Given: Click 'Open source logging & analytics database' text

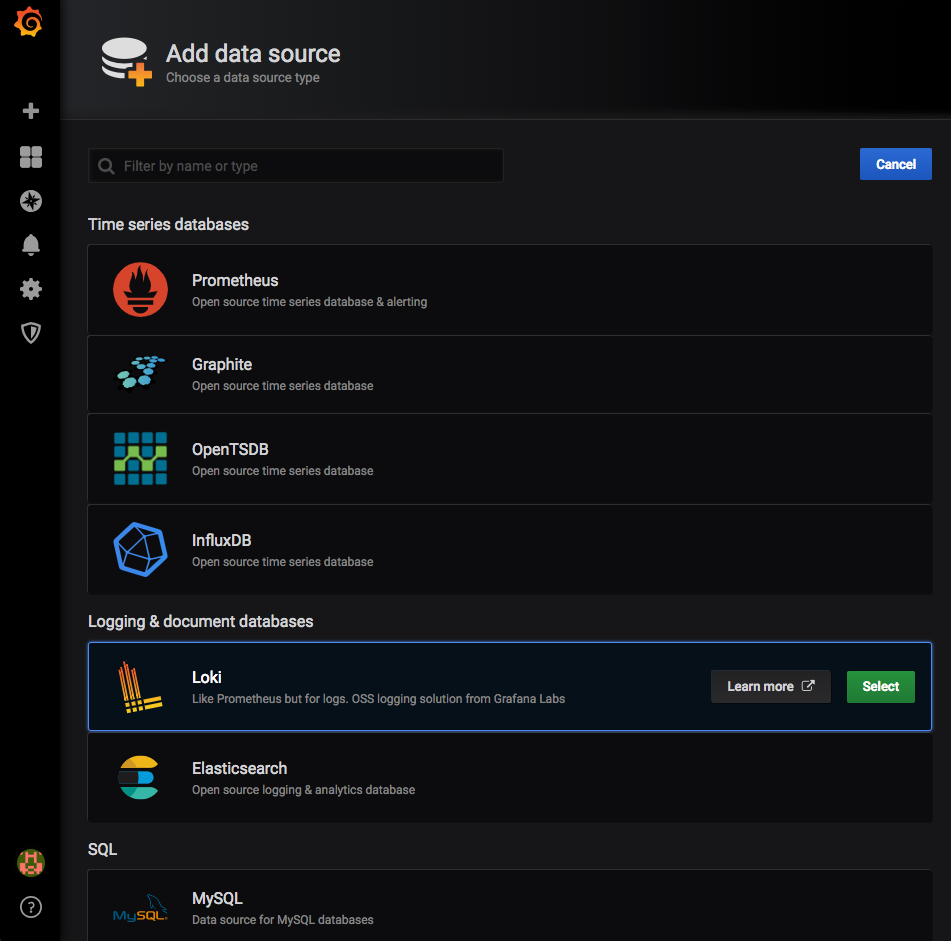Looking at the screenshot, I should tap(303, 790).
